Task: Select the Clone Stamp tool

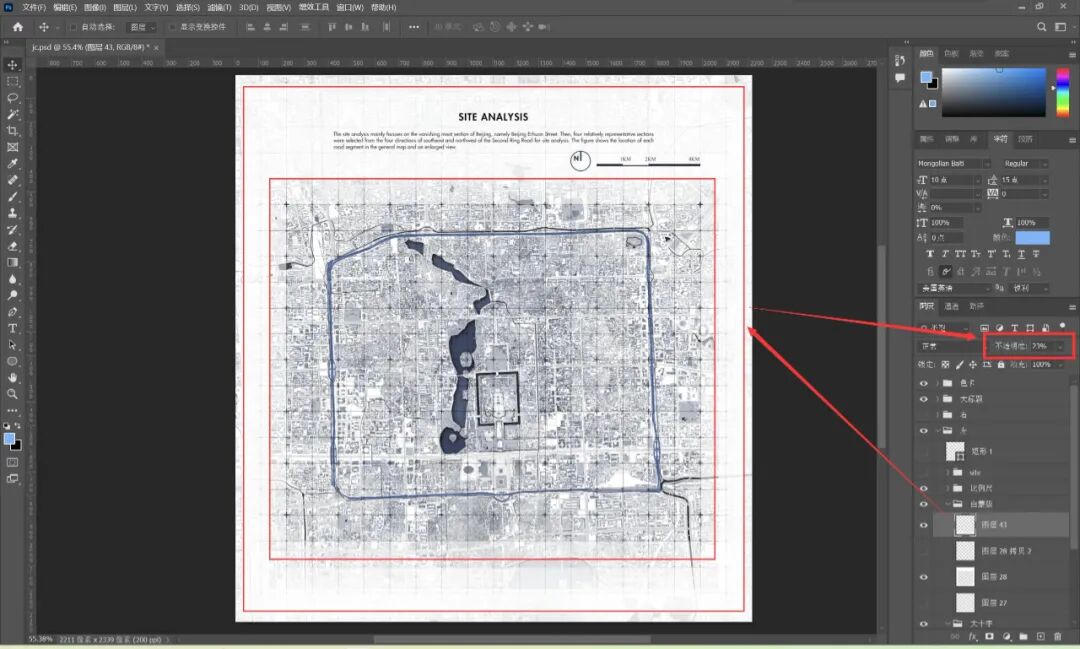Action: click(12, 214)
